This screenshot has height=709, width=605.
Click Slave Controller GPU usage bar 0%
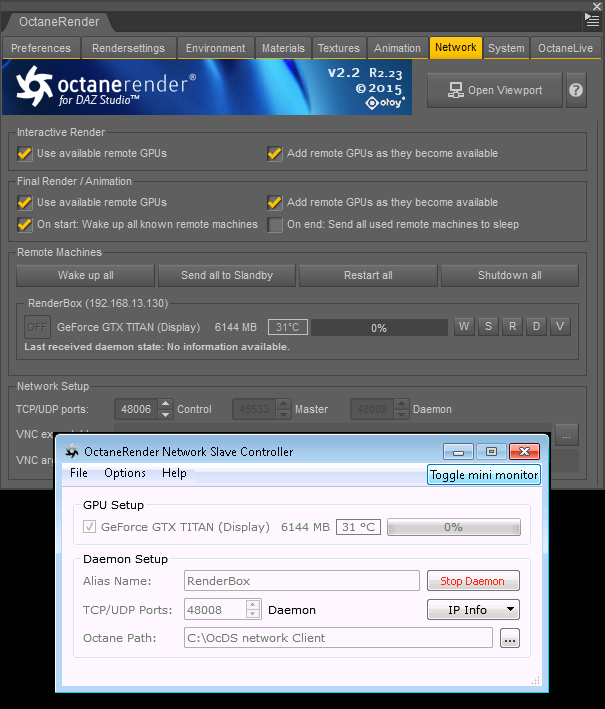pos(454,527)
